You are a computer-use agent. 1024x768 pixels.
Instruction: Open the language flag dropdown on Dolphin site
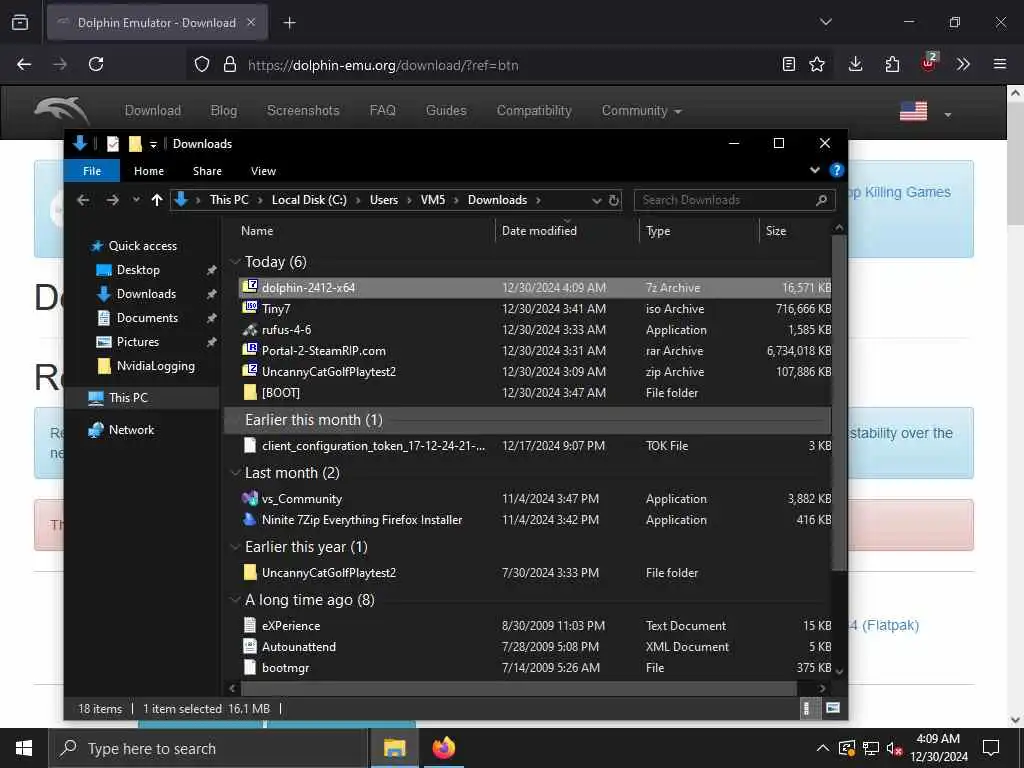(948, 114)
